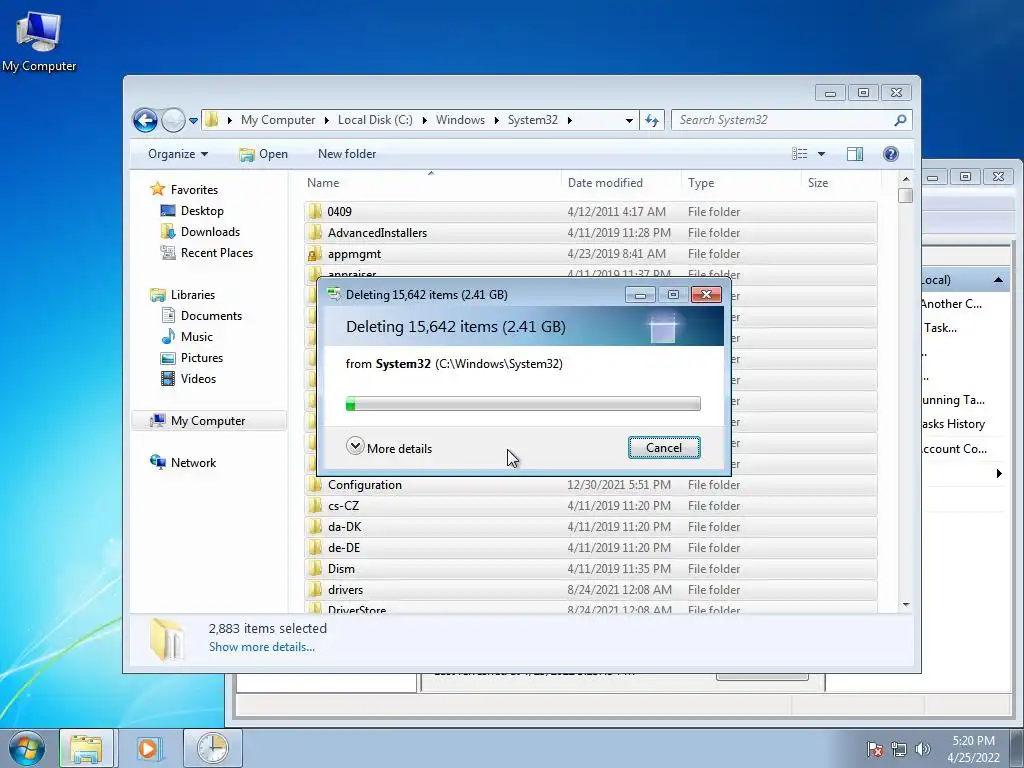The image size is (1024, 768).
Task: Open address bar previous locations dropdown
Action: (x=629, y=120)
